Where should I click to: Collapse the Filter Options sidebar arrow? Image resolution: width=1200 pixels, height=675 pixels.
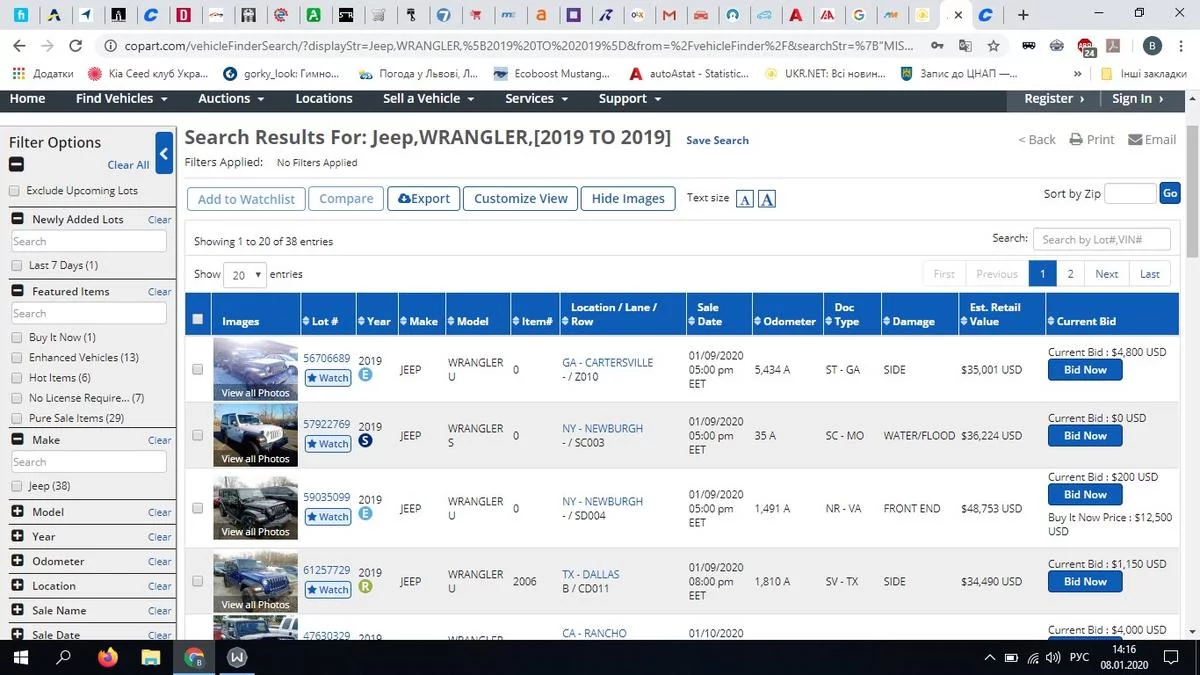(165, 154)
